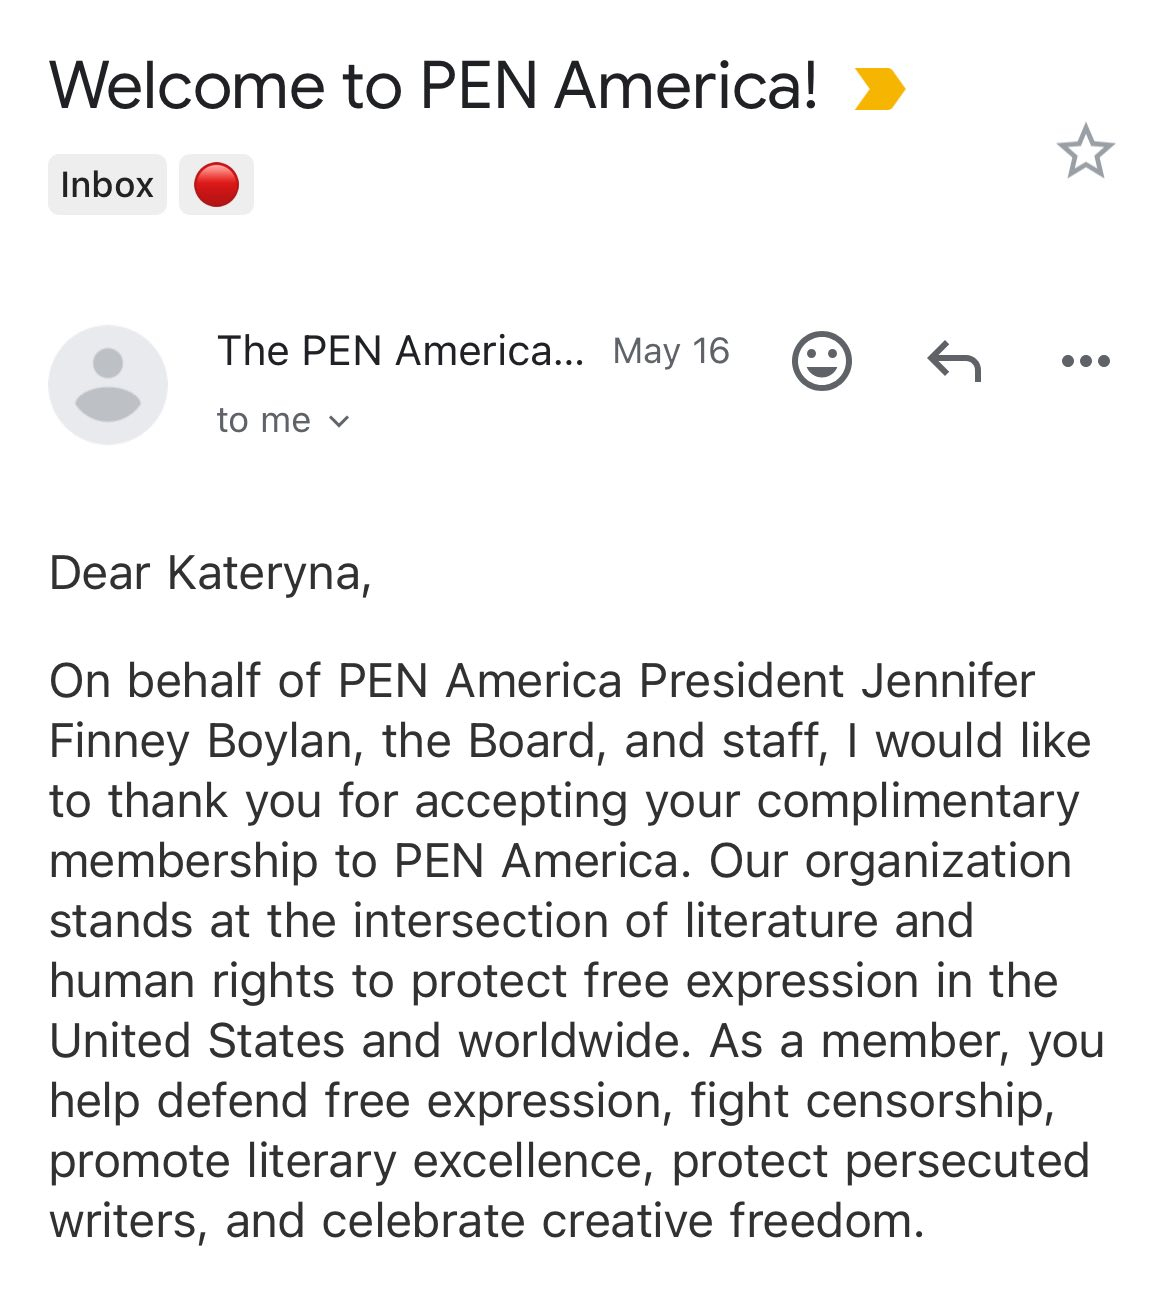
Task: Show recipients by tapping "to me" text
Action: coord(264,420)
